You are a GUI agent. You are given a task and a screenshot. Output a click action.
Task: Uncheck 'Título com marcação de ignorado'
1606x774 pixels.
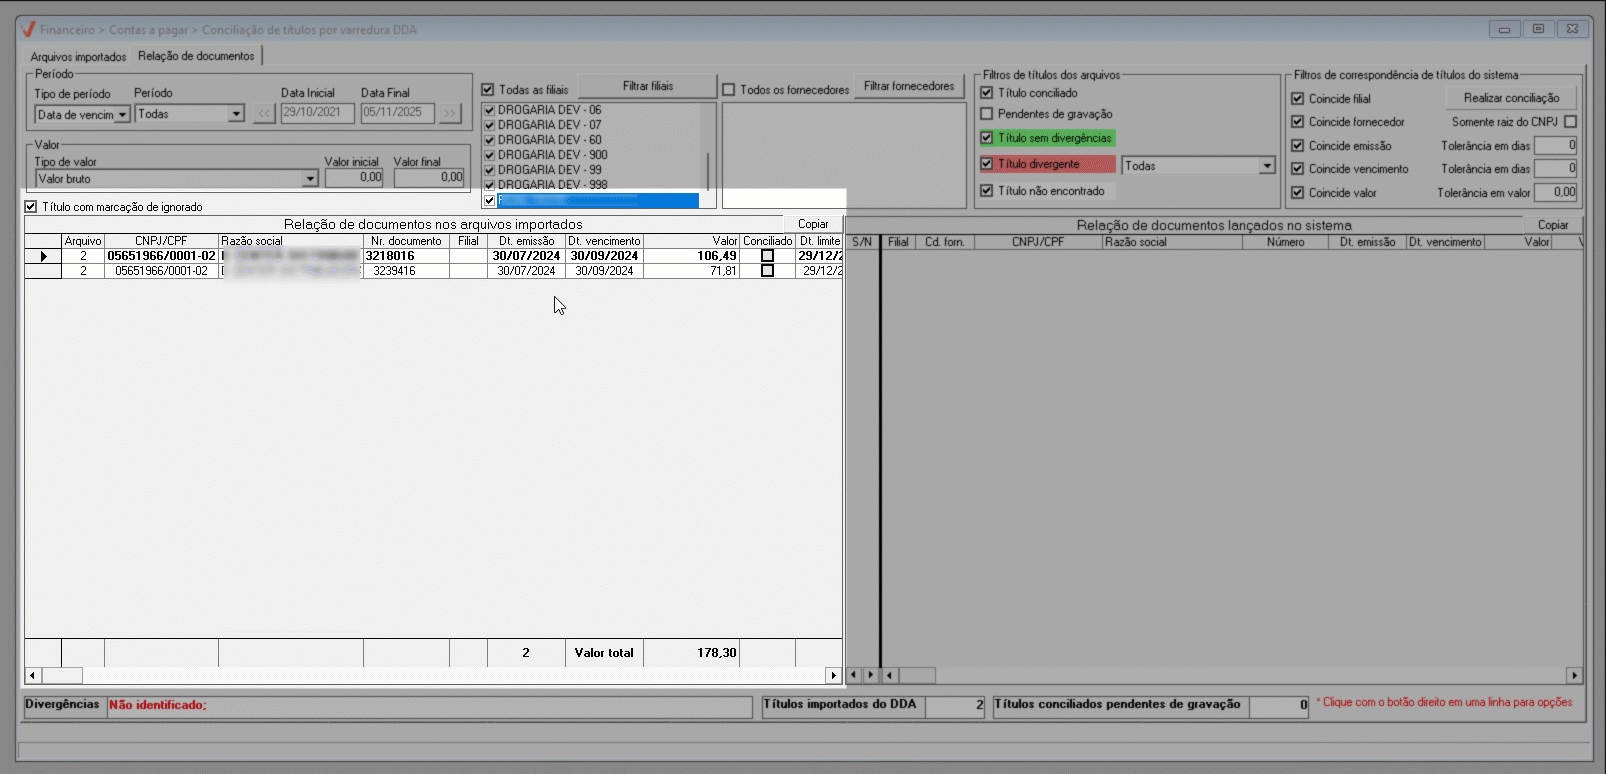31,207
